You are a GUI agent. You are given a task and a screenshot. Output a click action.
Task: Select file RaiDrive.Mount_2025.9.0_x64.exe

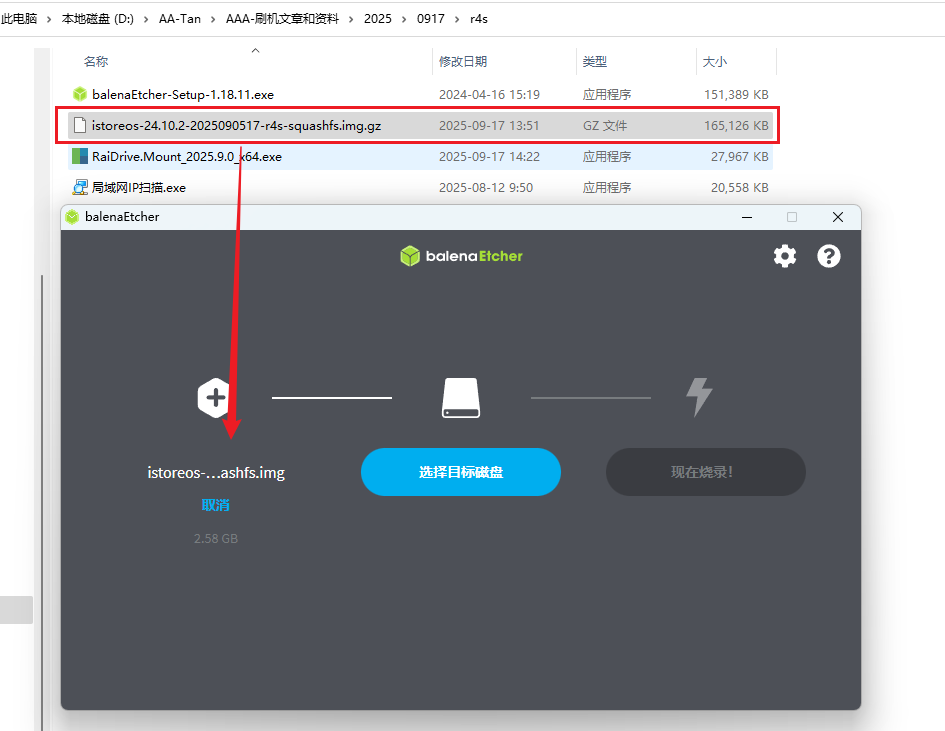[187, 157]
